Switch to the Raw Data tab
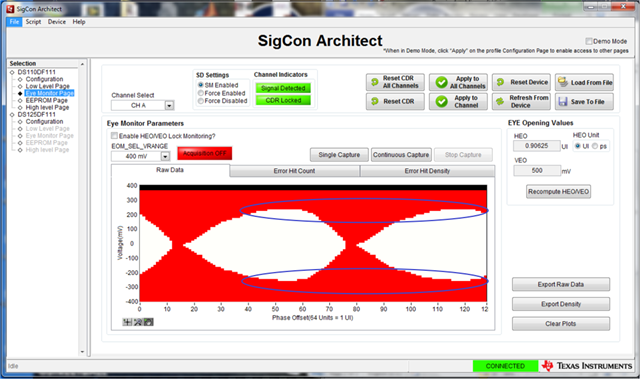 [x=170, y=170]
